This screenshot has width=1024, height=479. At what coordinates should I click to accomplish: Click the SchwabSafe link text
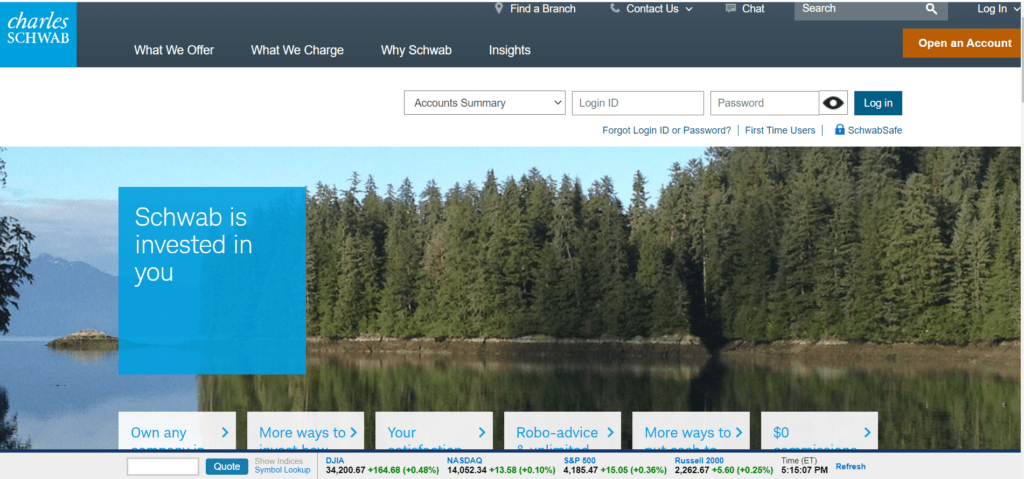tap(874, 130)
